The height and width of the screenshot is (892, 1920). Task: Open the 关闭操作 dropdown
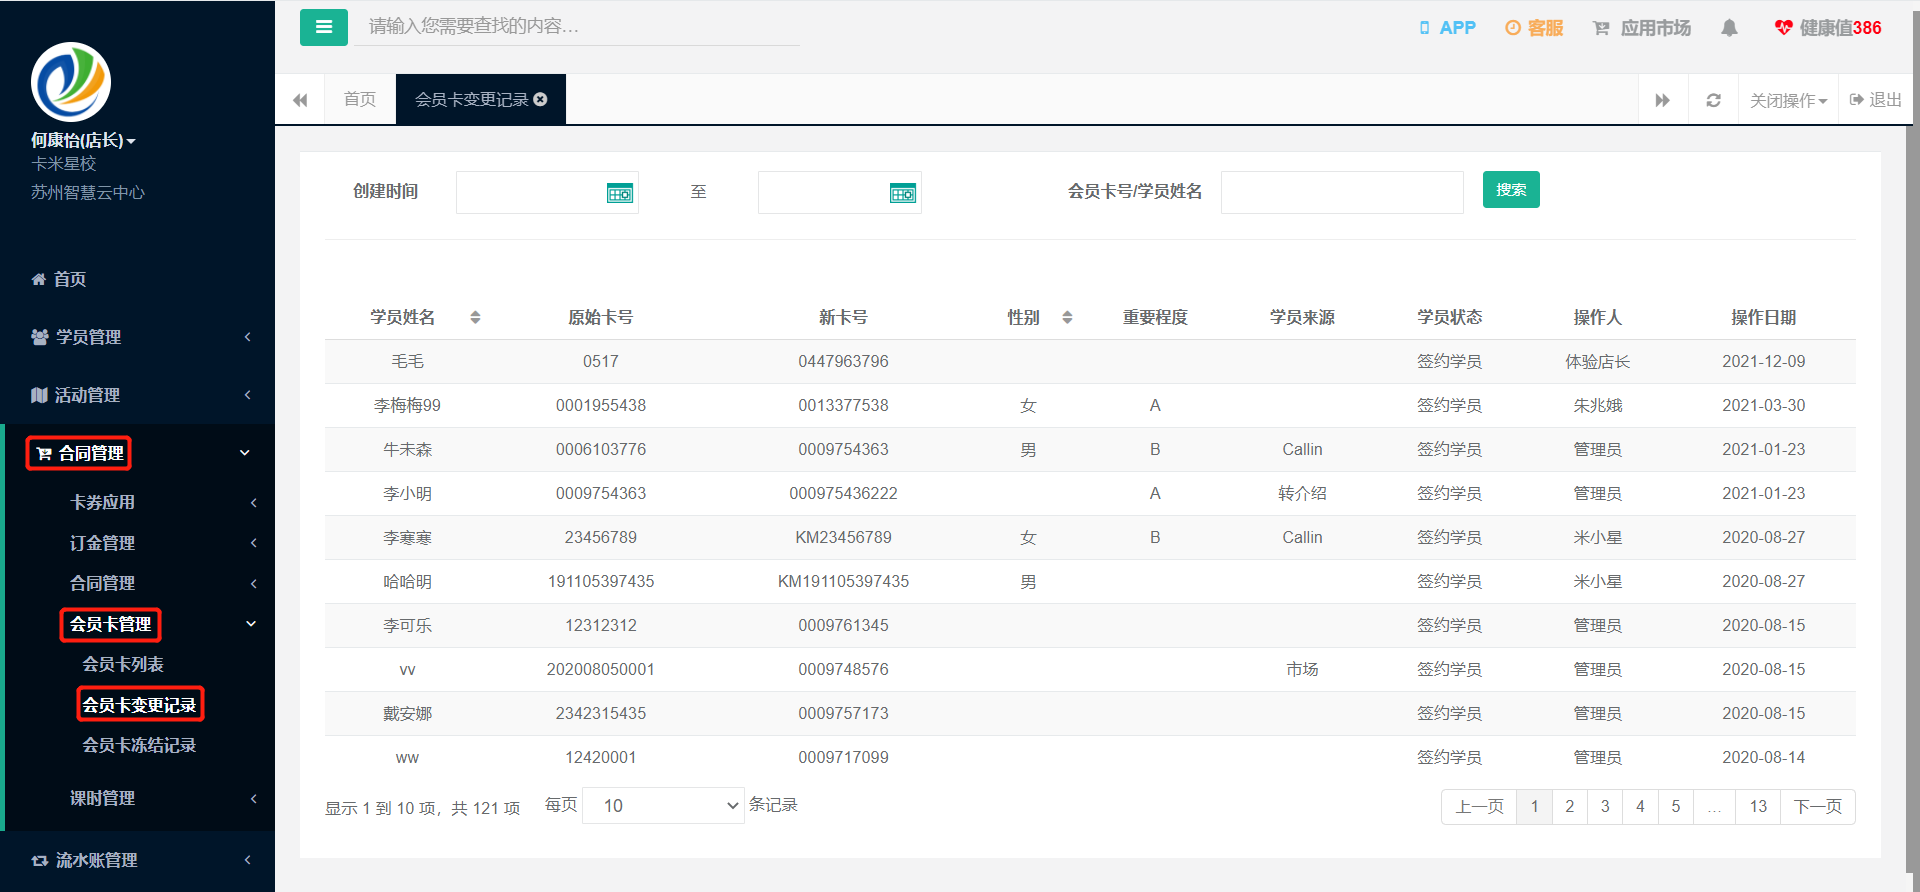pos(1788,100)
